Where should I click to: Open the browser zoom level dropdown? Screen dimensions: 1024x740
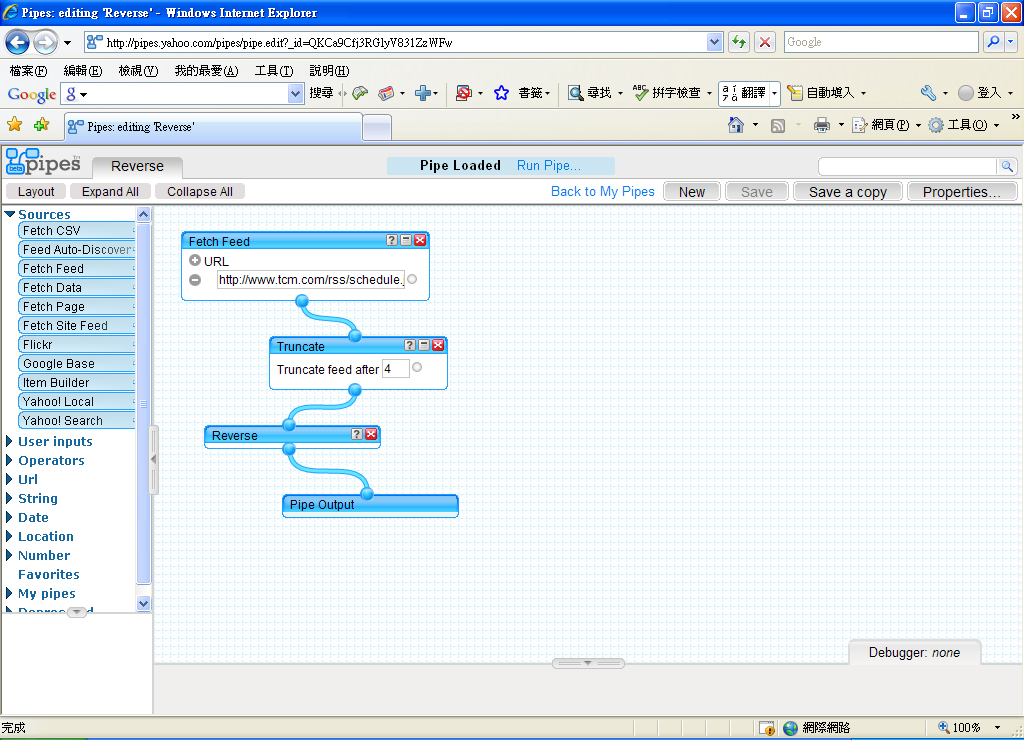click(x=996, y=728)
